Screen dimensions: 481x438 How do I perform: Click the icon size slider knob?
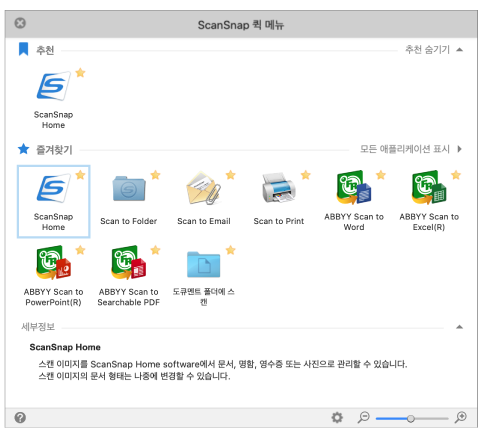click(411, 418)
